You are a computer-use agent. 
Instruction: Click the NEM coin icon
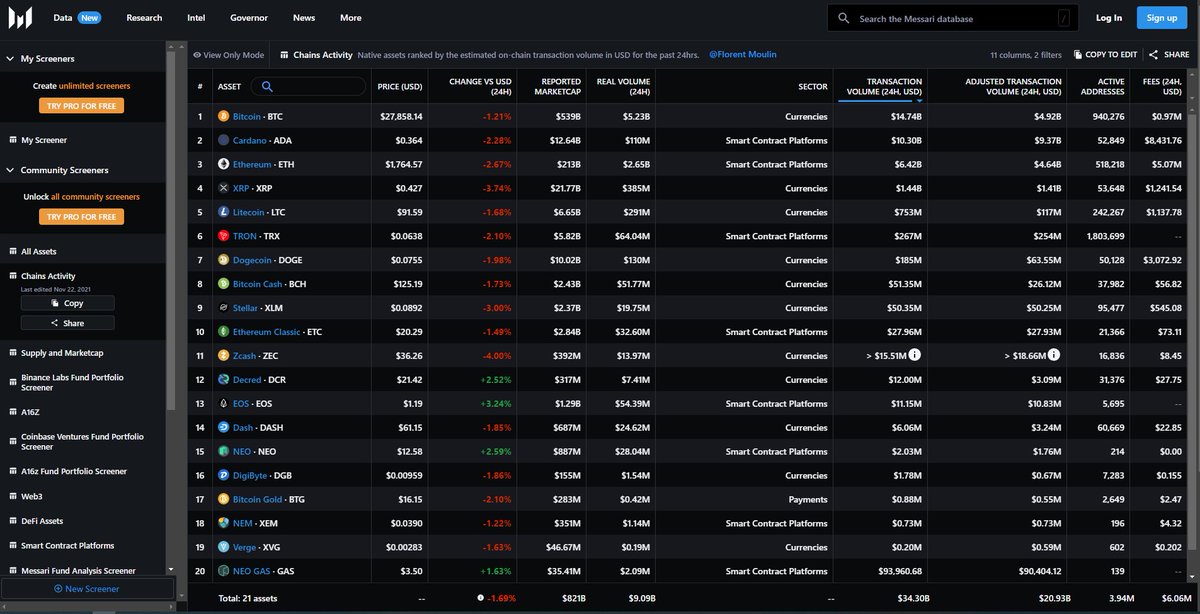point(223,523)
